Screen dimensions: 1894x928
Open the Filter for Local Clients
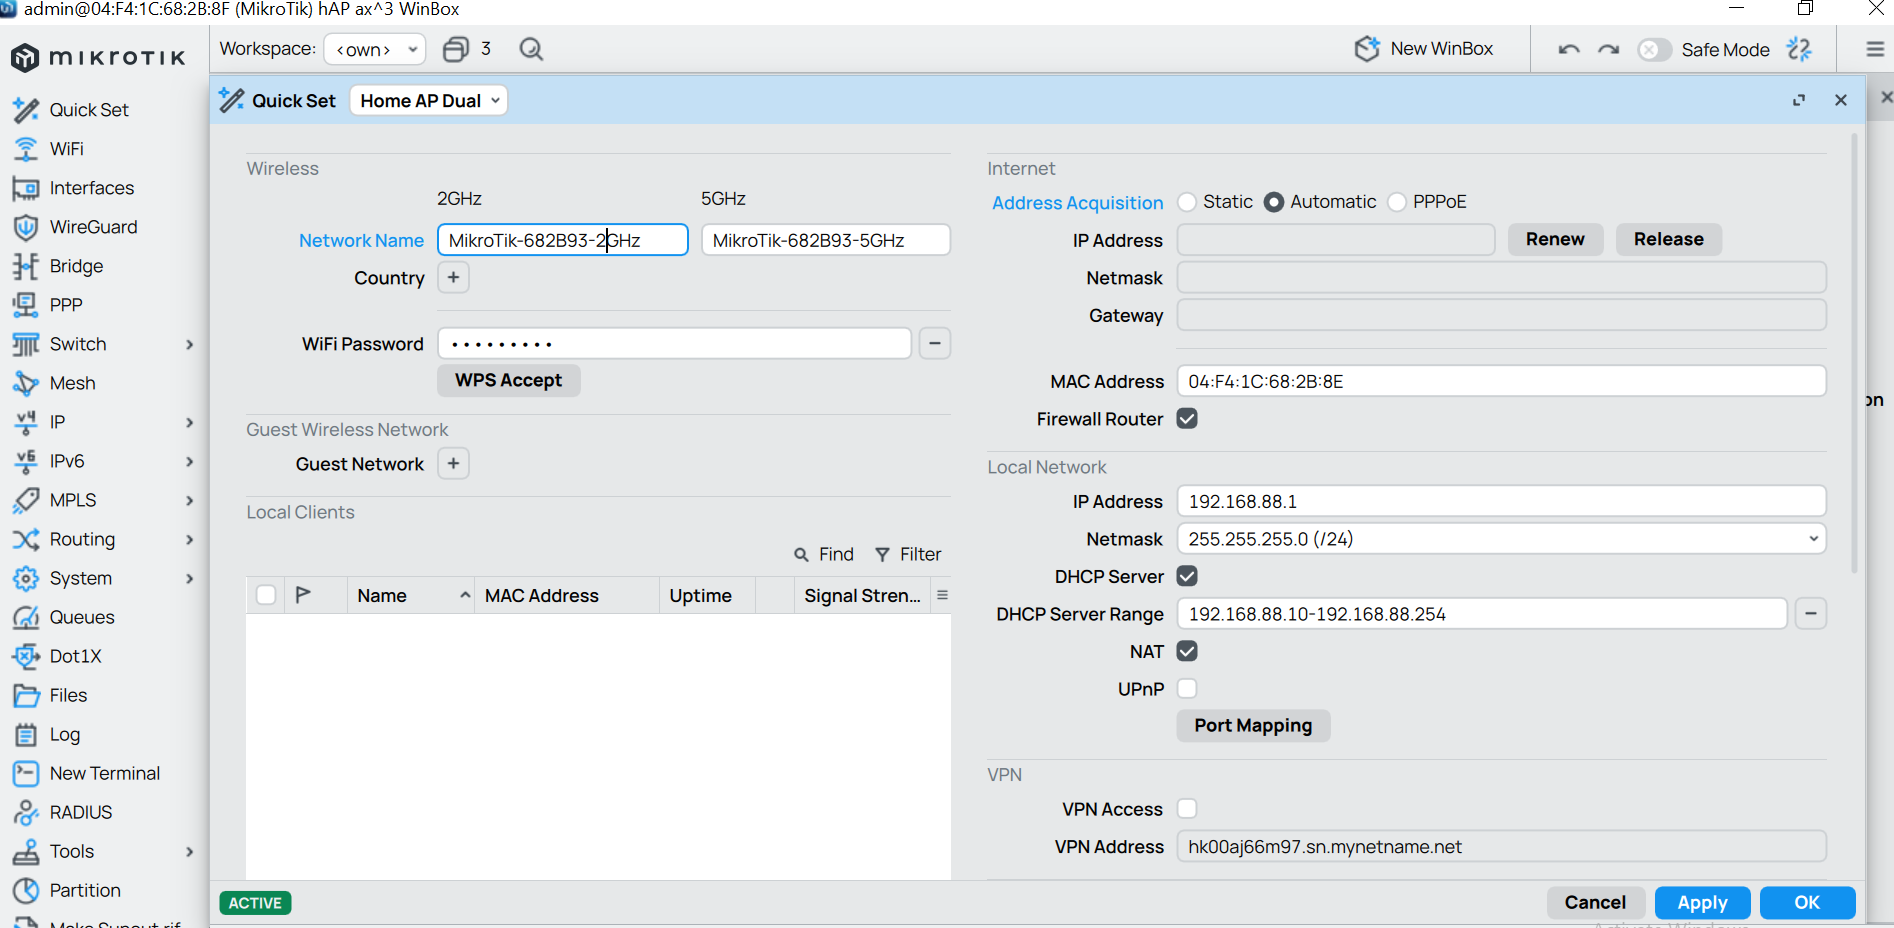click(908, 554)
